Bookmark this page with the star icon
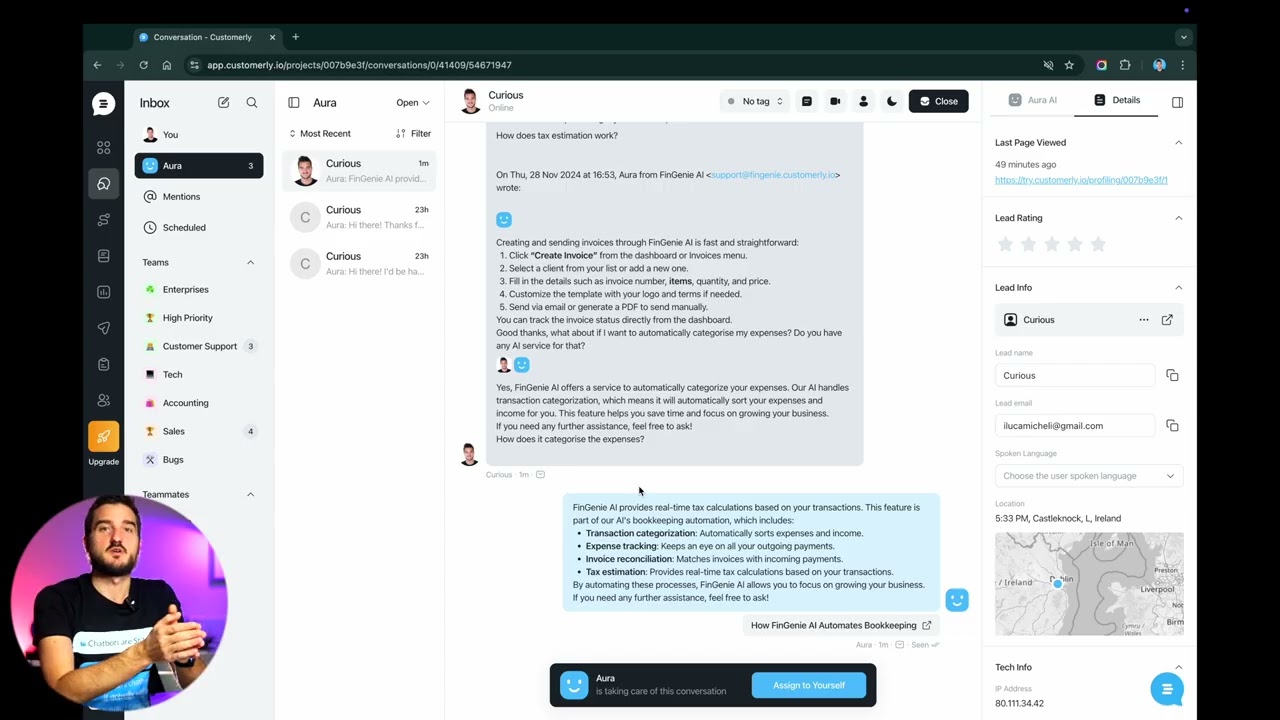The width and height of the screenshot is (1280, 720). (1069, 65)
